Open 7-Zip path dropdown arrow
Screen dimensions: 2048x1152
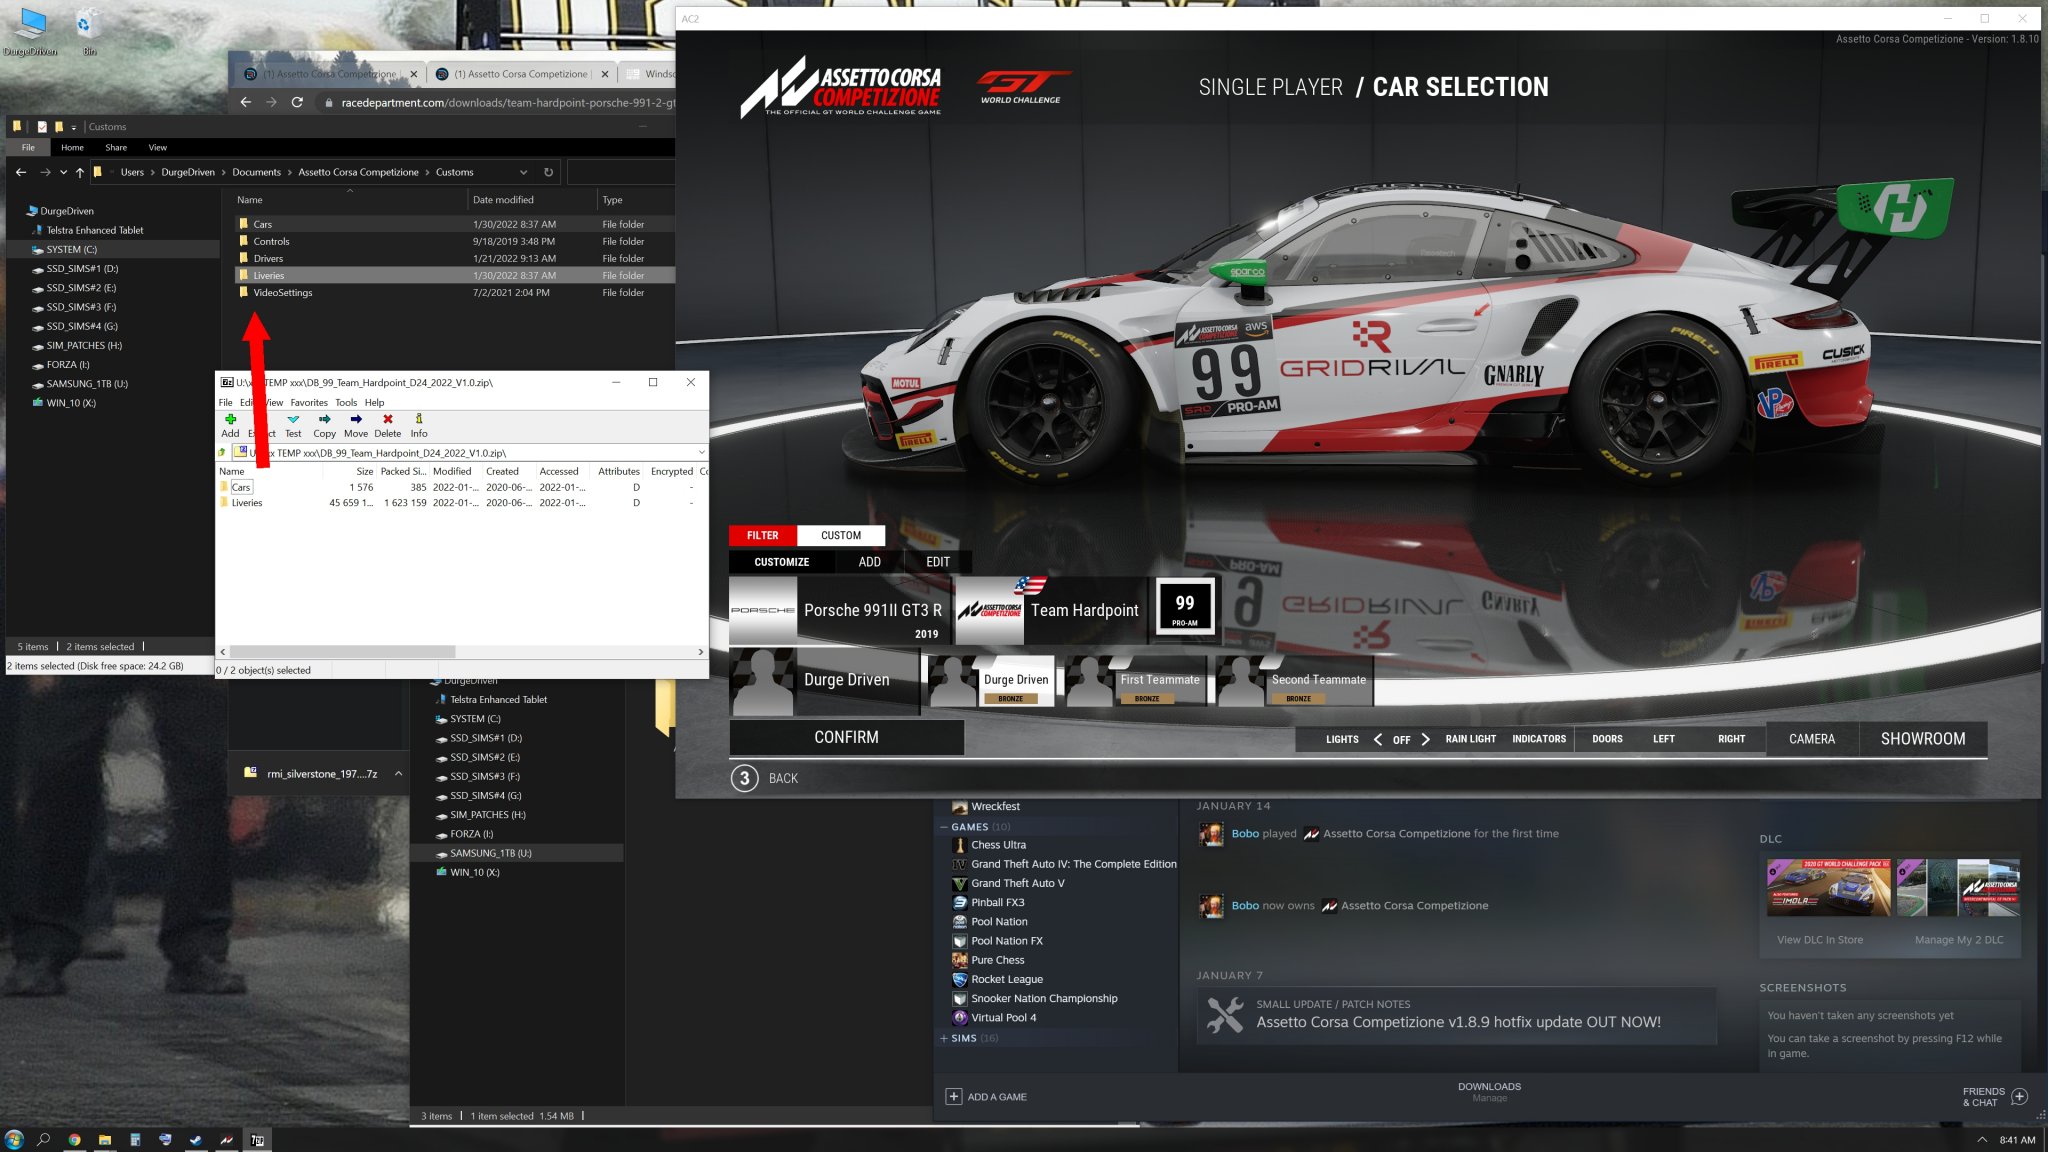[x=701, y=453]
